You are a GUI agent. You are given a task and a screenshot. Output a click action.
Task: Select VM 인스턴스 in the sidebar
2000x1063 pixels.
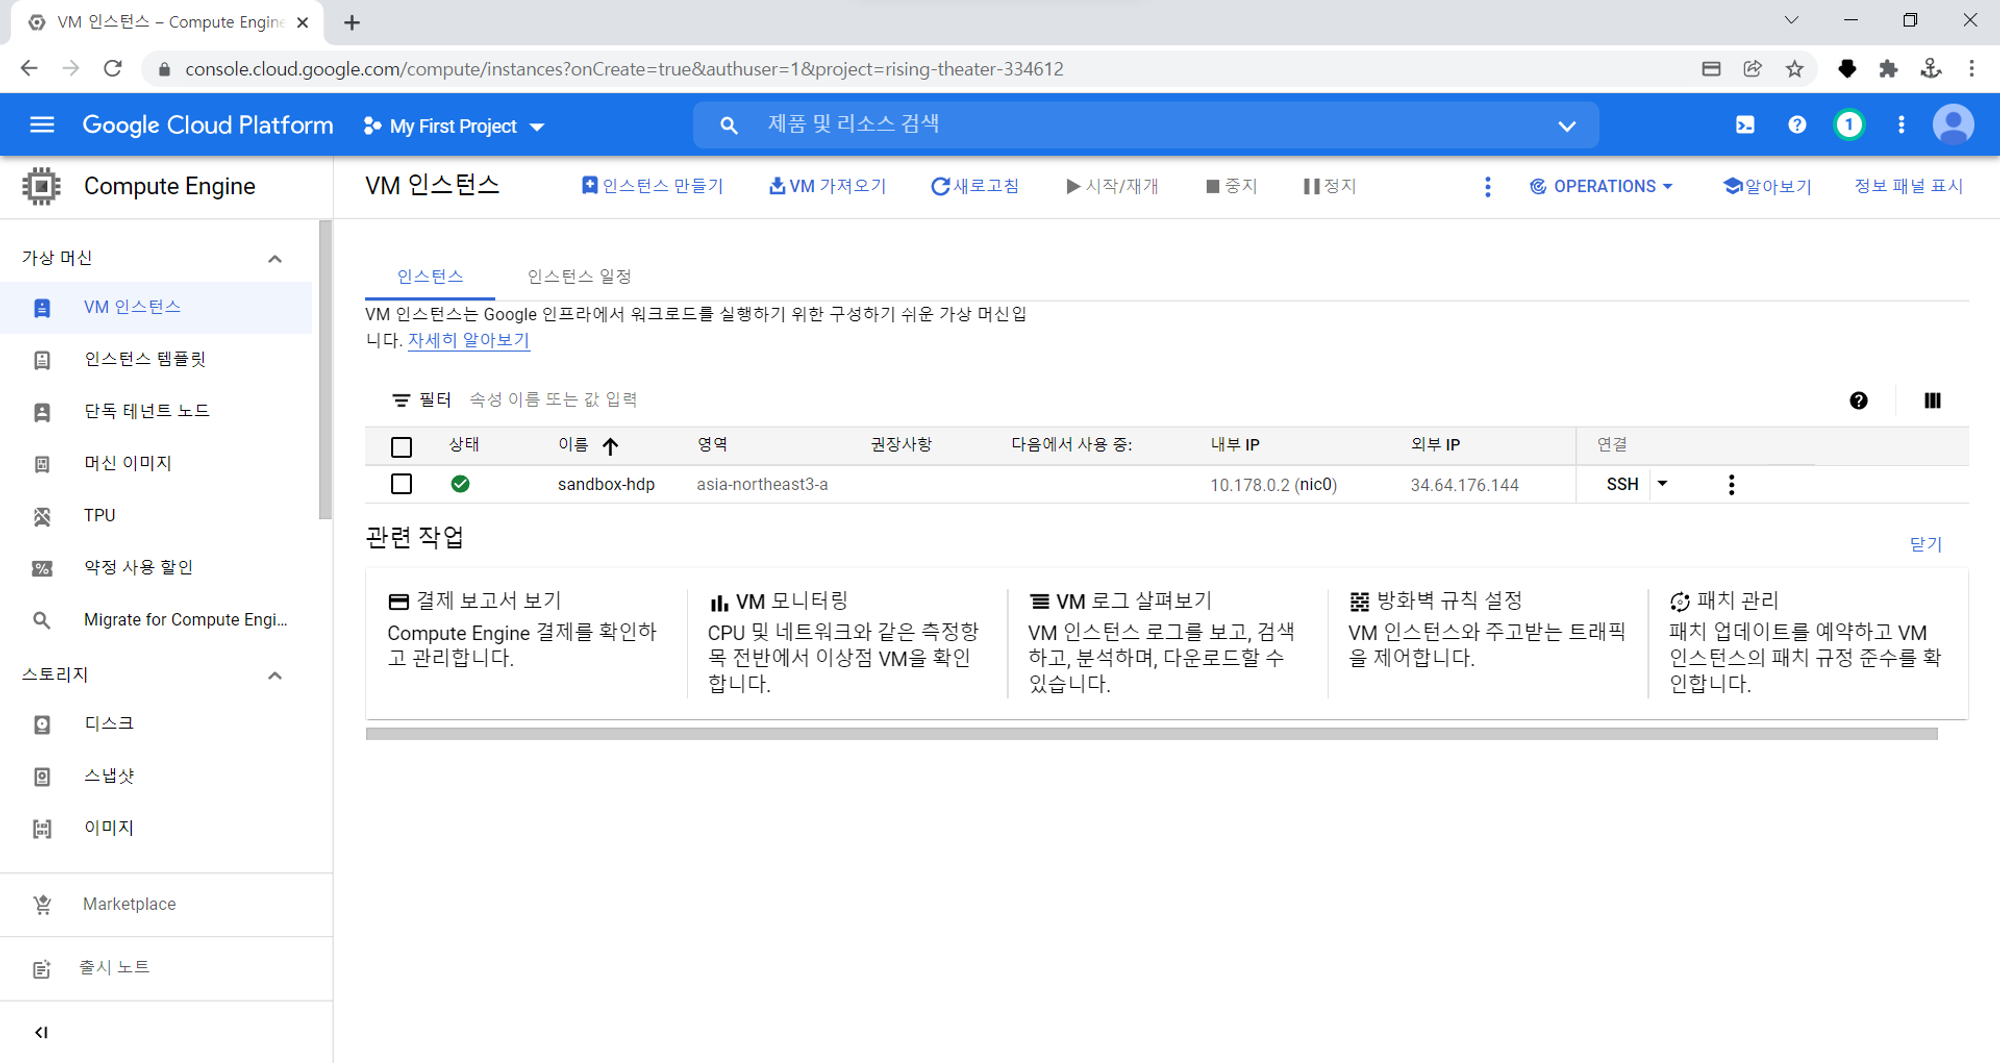tap(156, 307)
